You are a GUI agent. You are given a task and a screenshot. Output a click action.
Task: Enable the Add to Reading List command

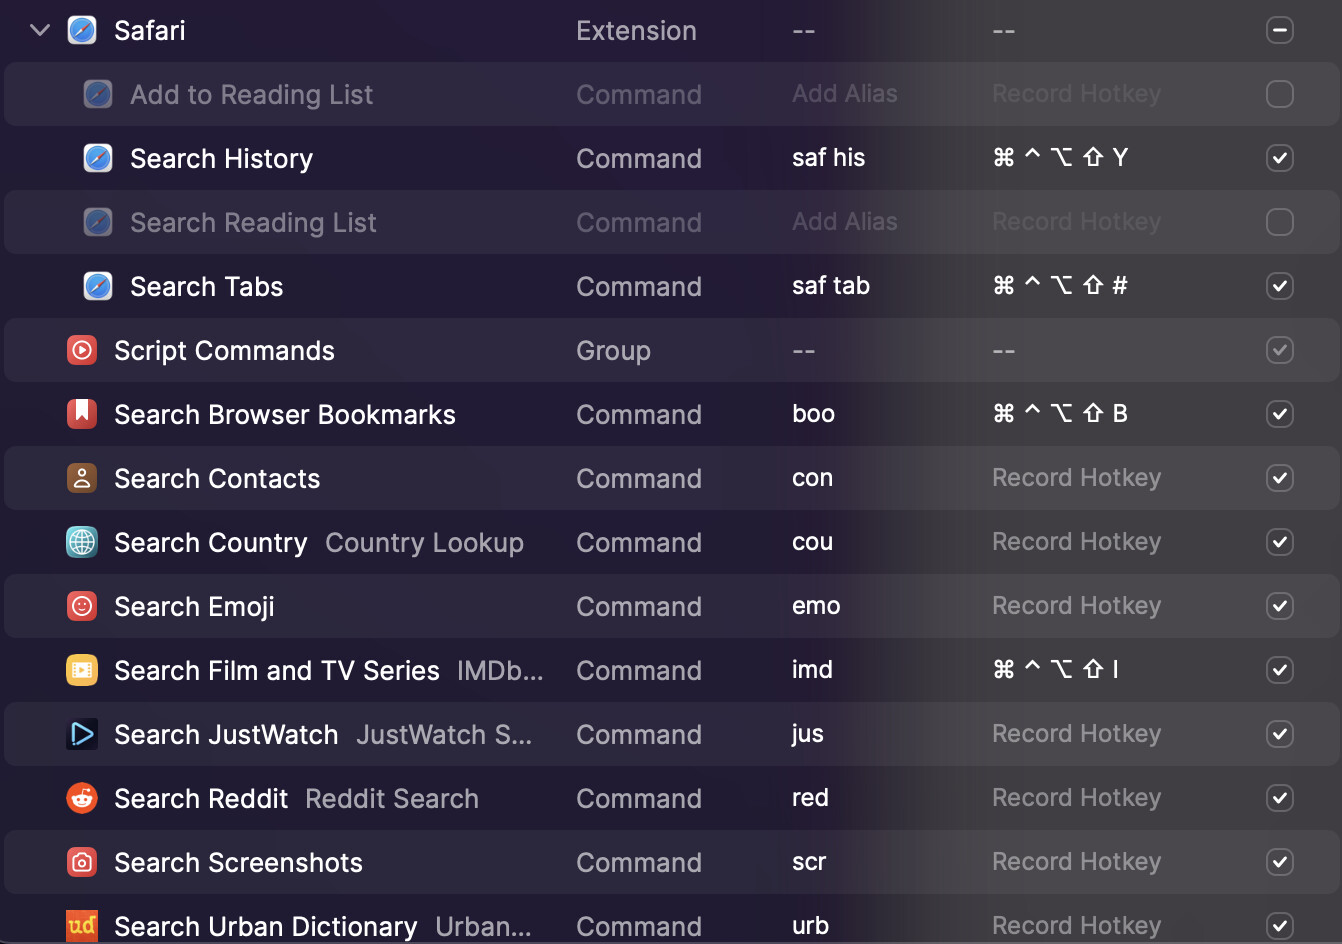(1279, 94)
